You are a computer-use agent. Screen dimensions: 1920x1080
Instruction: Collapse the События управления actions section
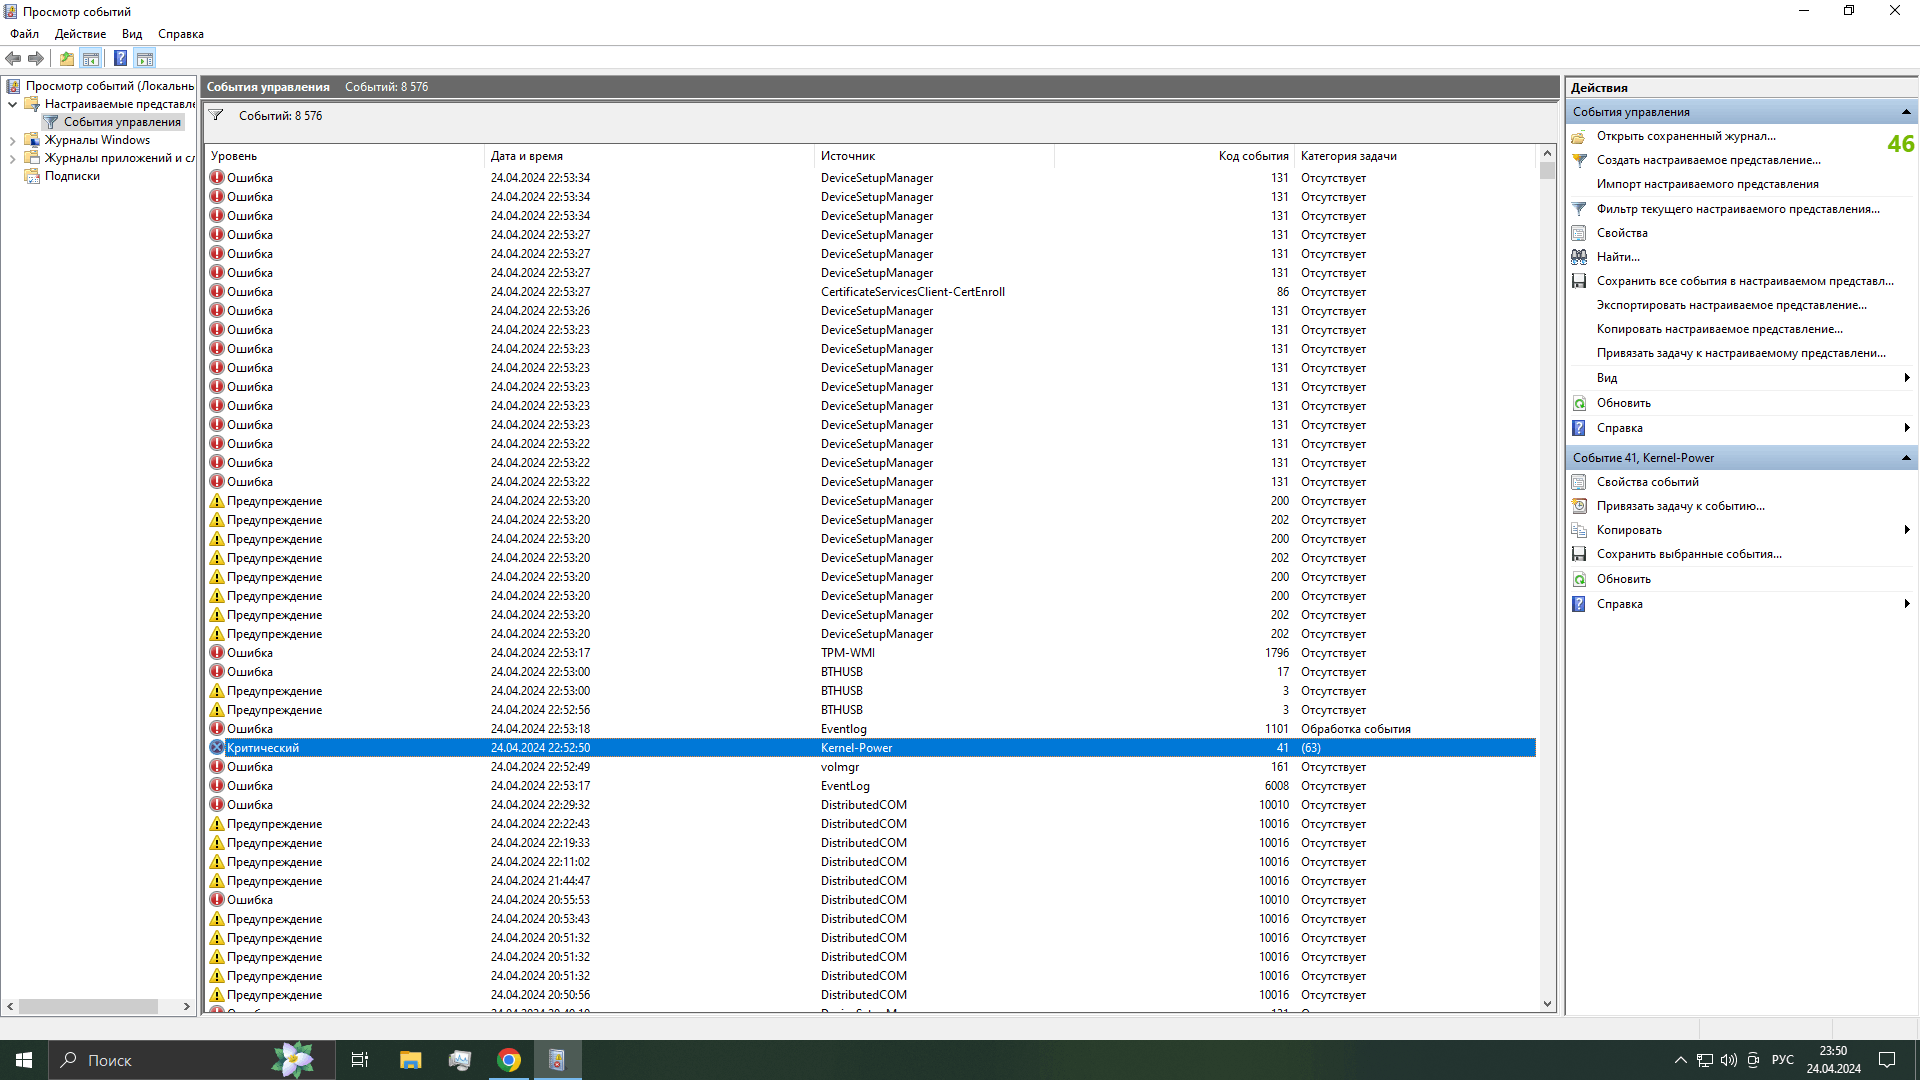[1906, 112]
